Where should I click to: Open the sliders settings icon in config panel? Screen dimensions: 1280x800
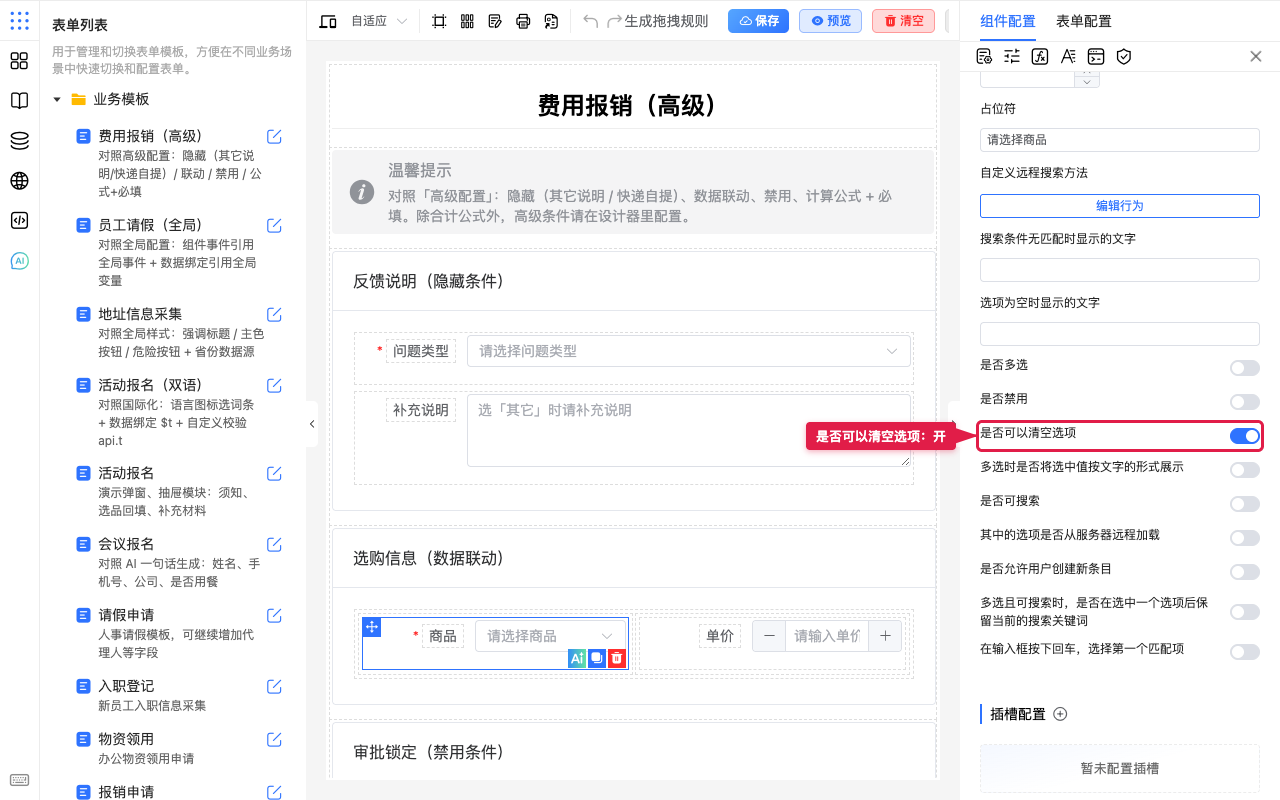1012,56
